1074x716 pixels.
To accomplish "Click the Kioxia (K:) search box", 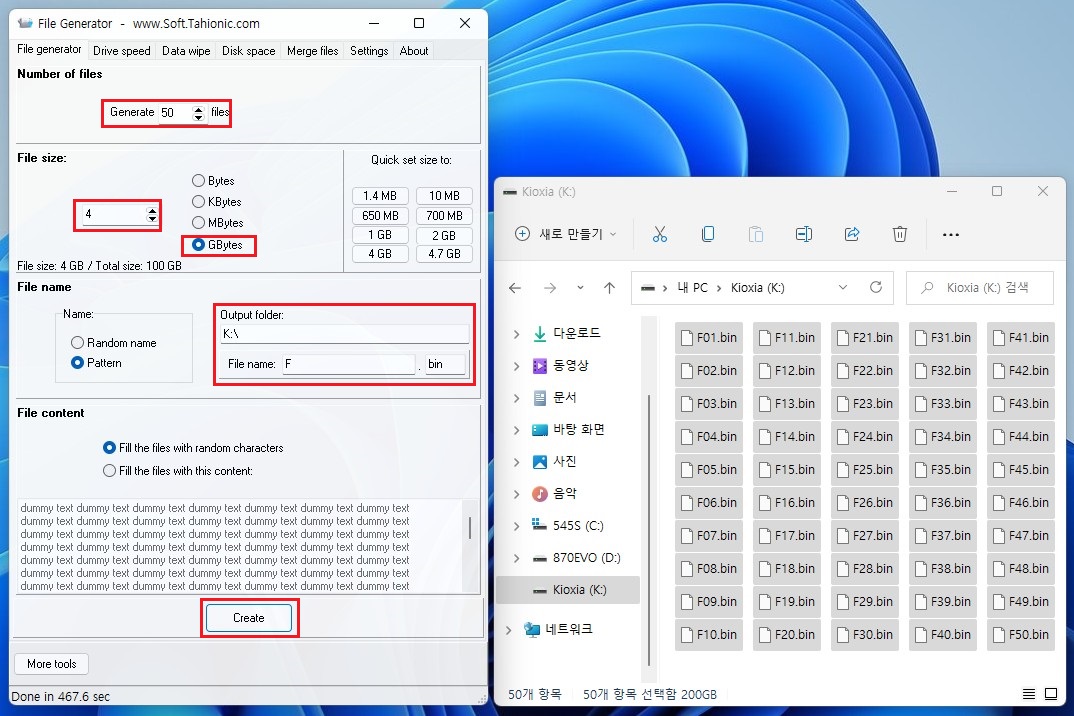I will [x=979, y=288].
